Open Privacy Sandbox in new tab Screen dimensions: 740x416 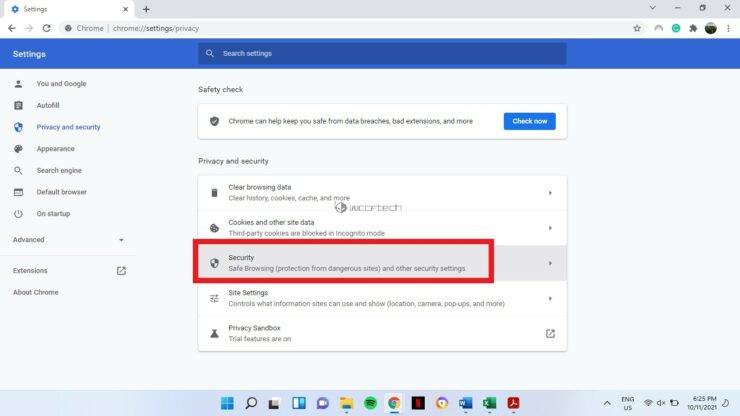(x=382, y=333)
